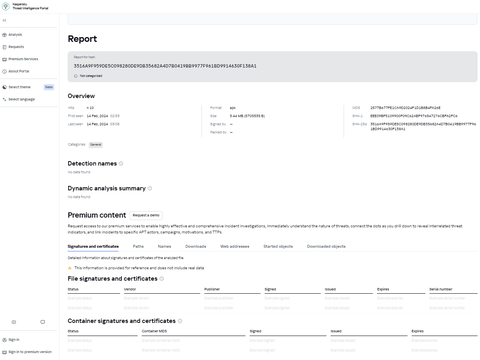This screenshot has height=360, width=480.
Task: Click the Detection names info icon
Action: tap(121, 163)
